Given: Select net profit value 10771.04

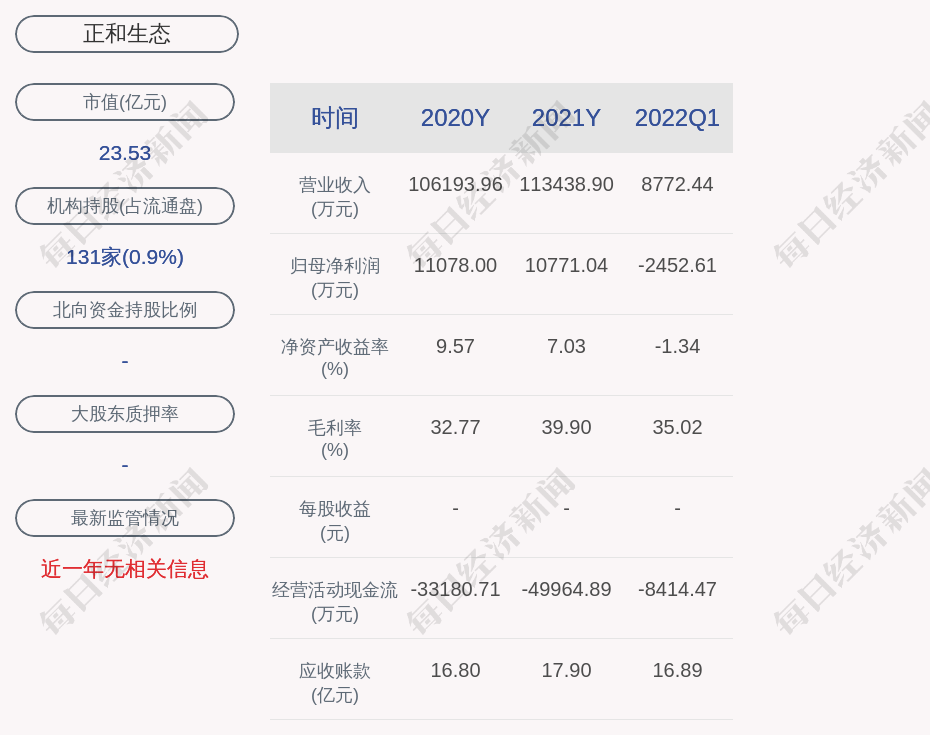Looking at the screenshot, I should click(x=566, y=265).
